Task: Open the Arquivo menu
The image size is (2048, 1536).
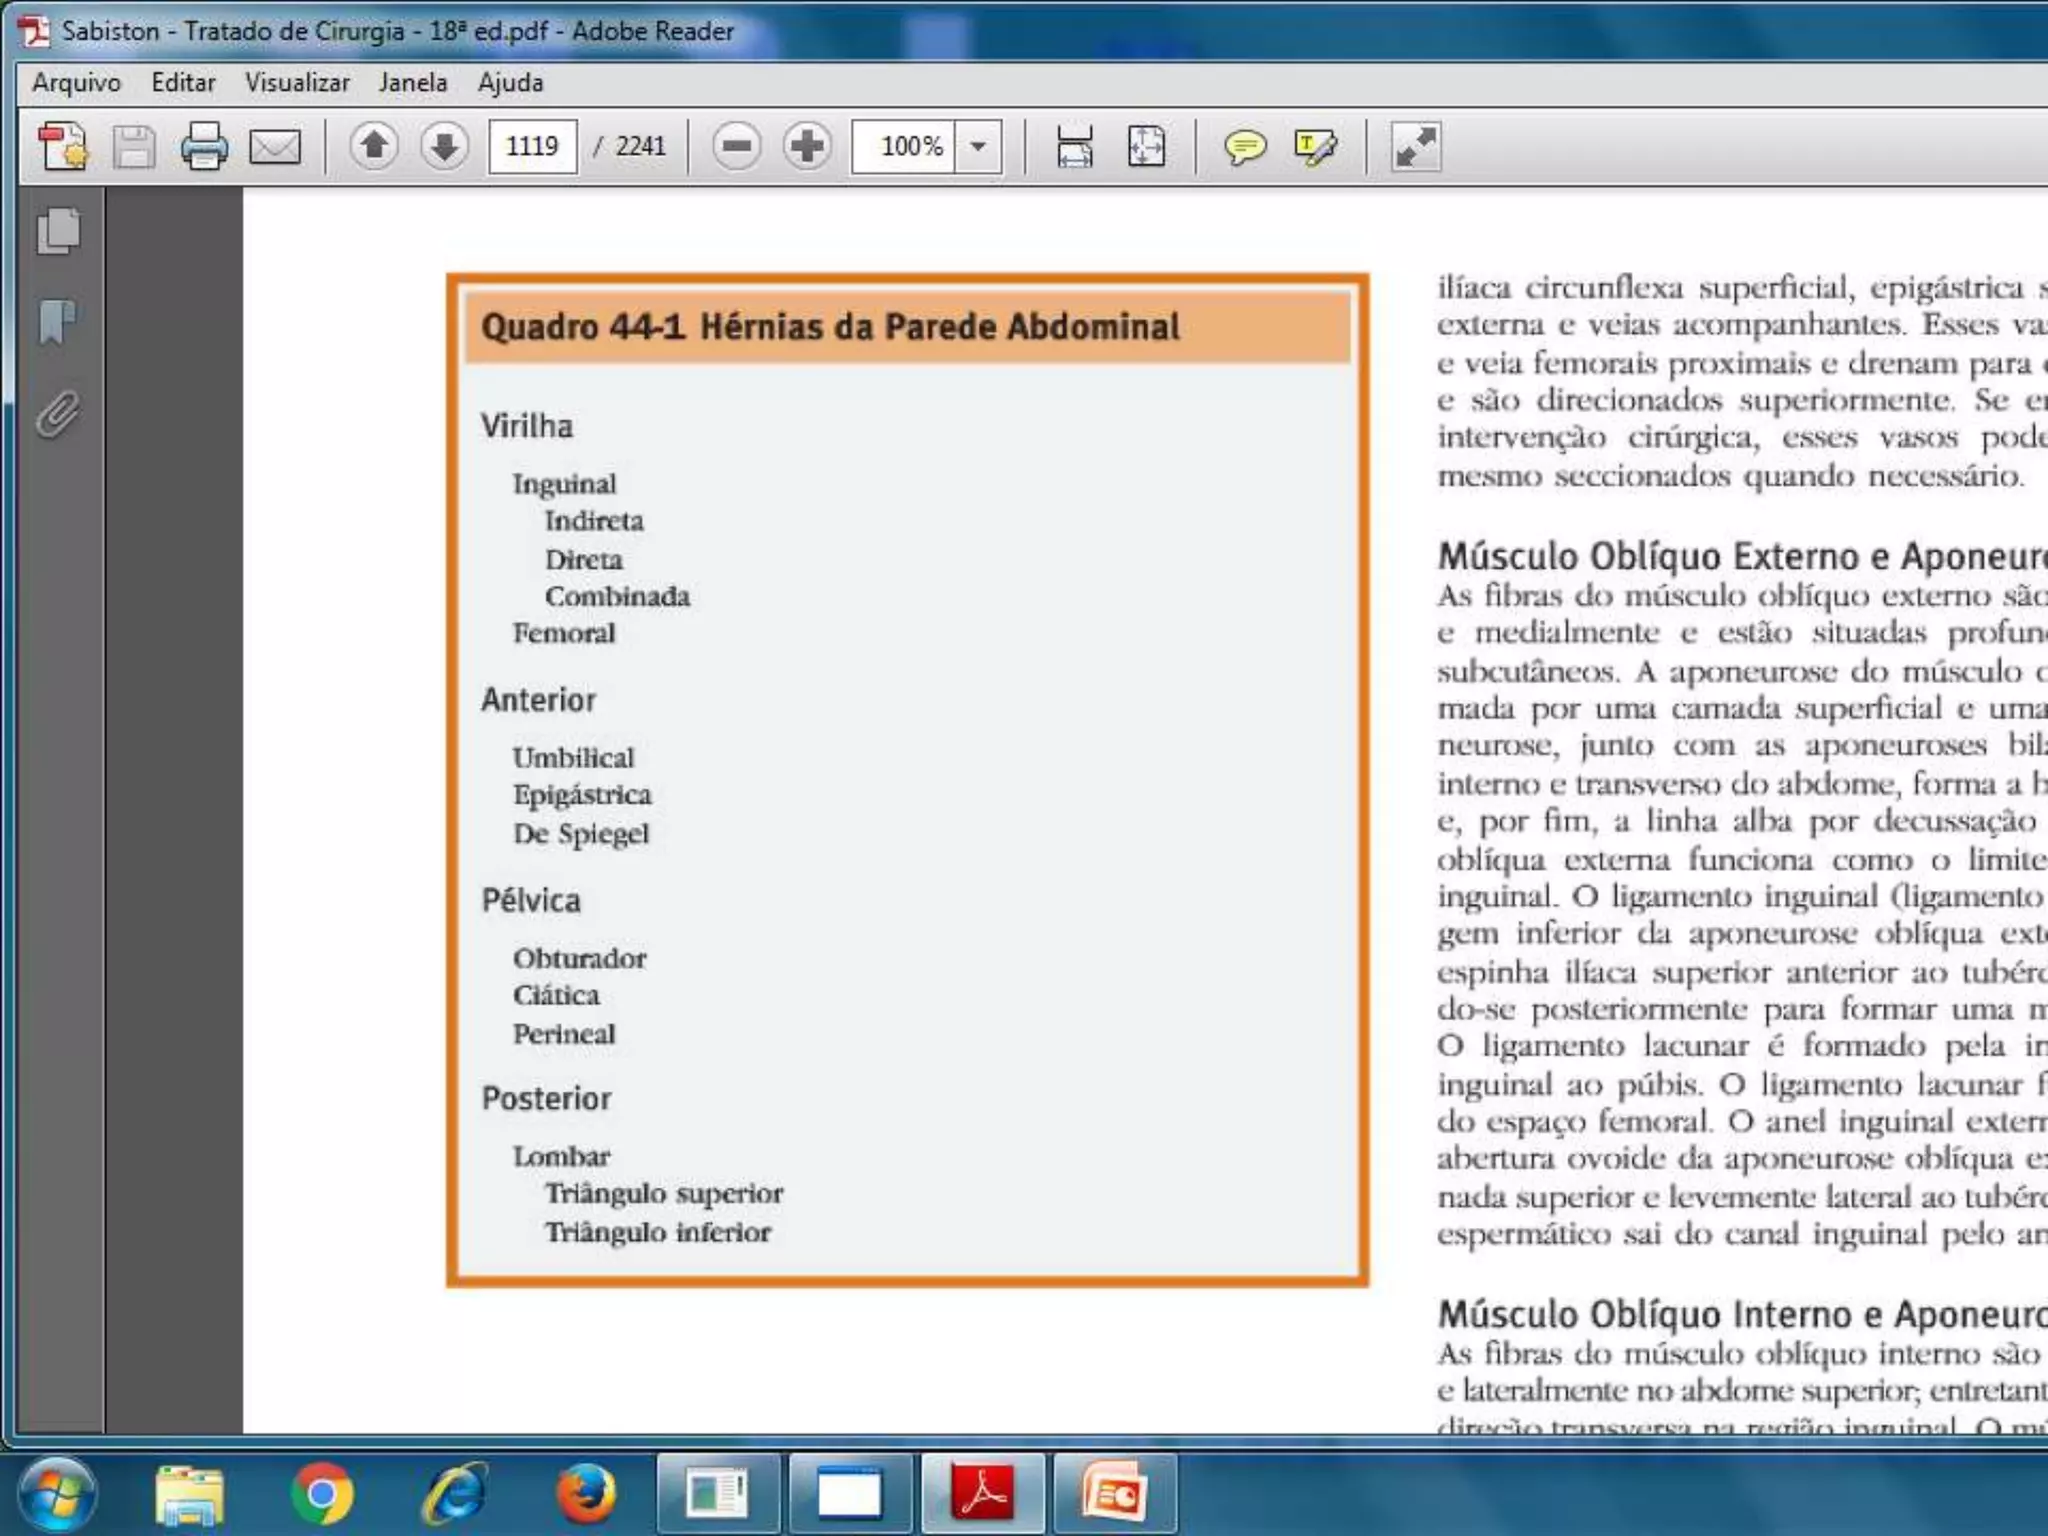Action: coord(76,83)
